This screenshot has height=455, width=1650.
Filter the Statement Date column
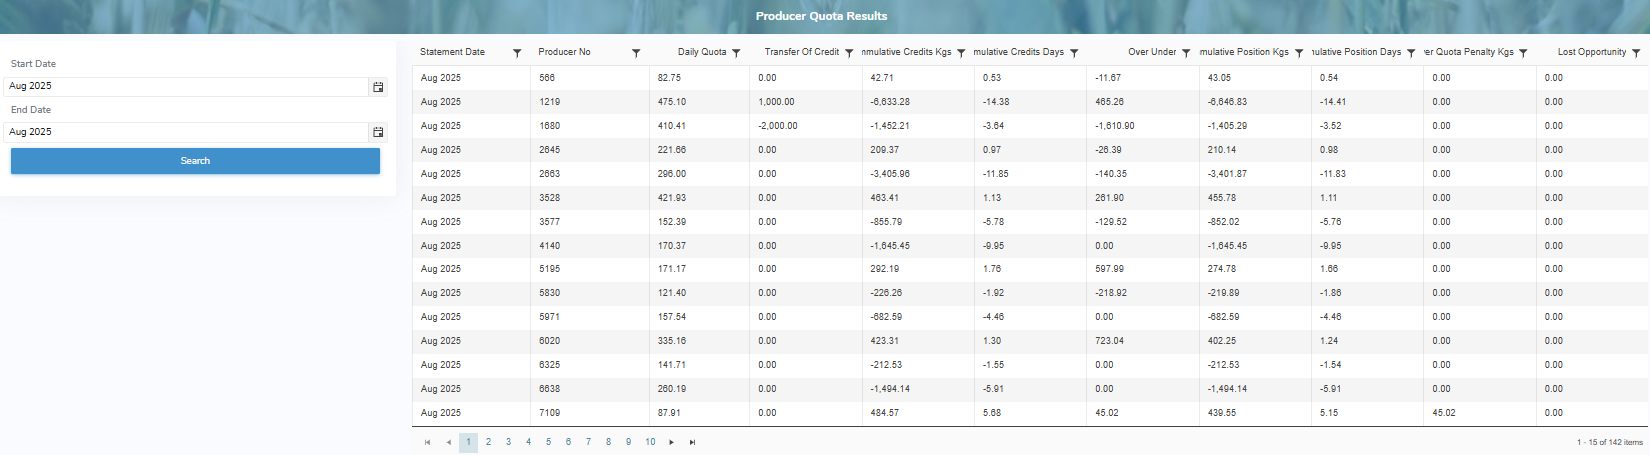(x=517, y=53)
